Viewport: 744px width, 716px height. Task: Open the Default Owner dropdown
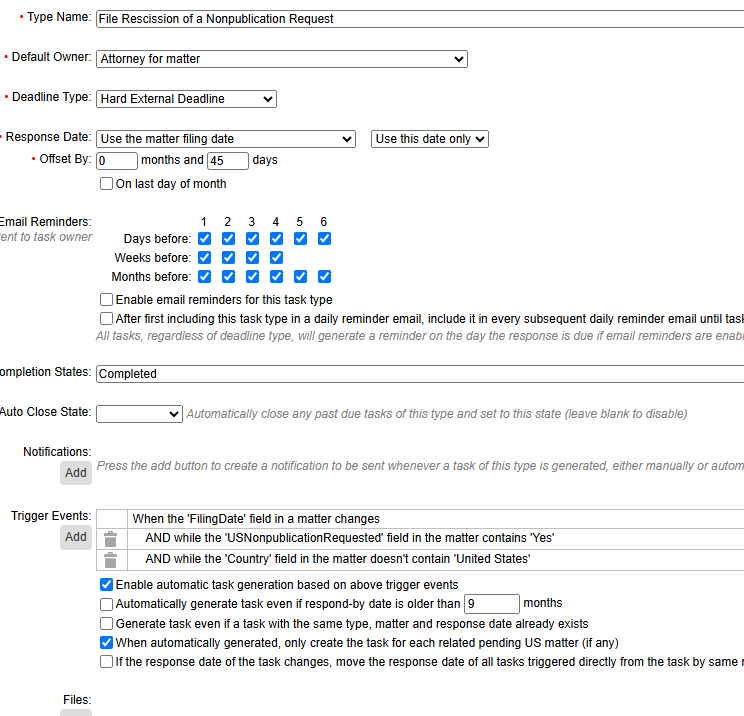tap(282, 59)
